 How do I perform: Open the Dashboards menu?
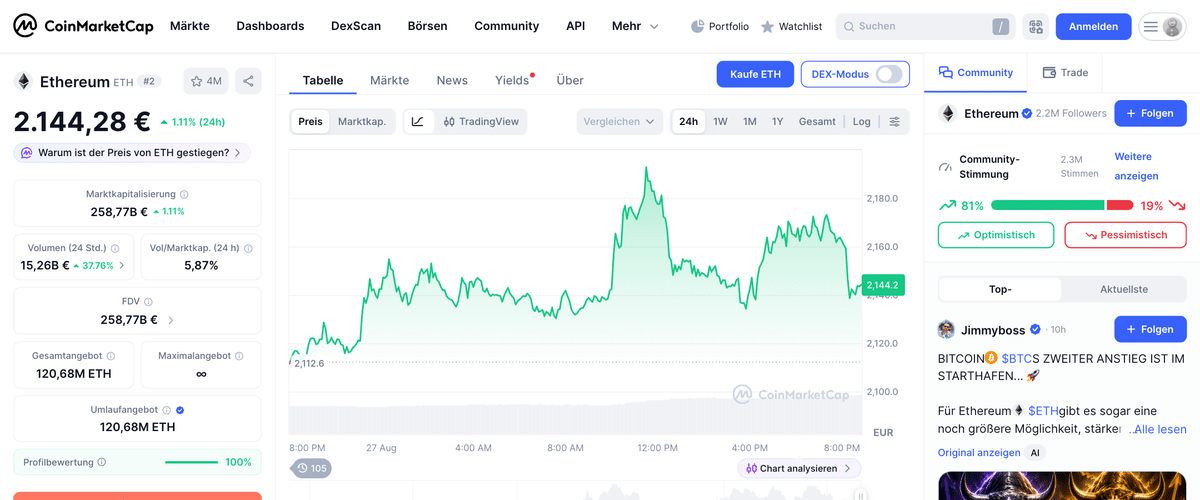coord(270,26)
